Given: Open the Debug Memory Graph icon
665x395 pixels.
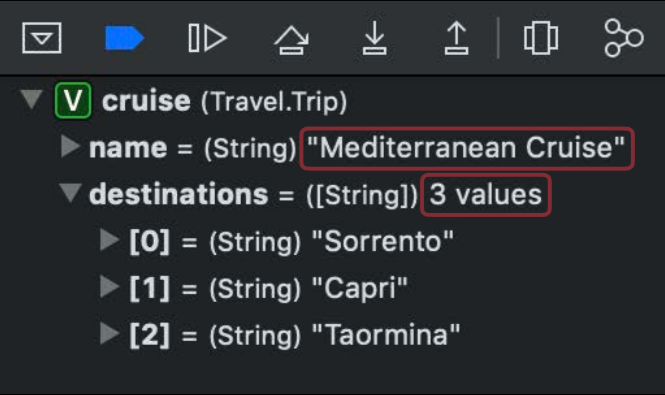Looking at the screenshot, I should [624, 38].
